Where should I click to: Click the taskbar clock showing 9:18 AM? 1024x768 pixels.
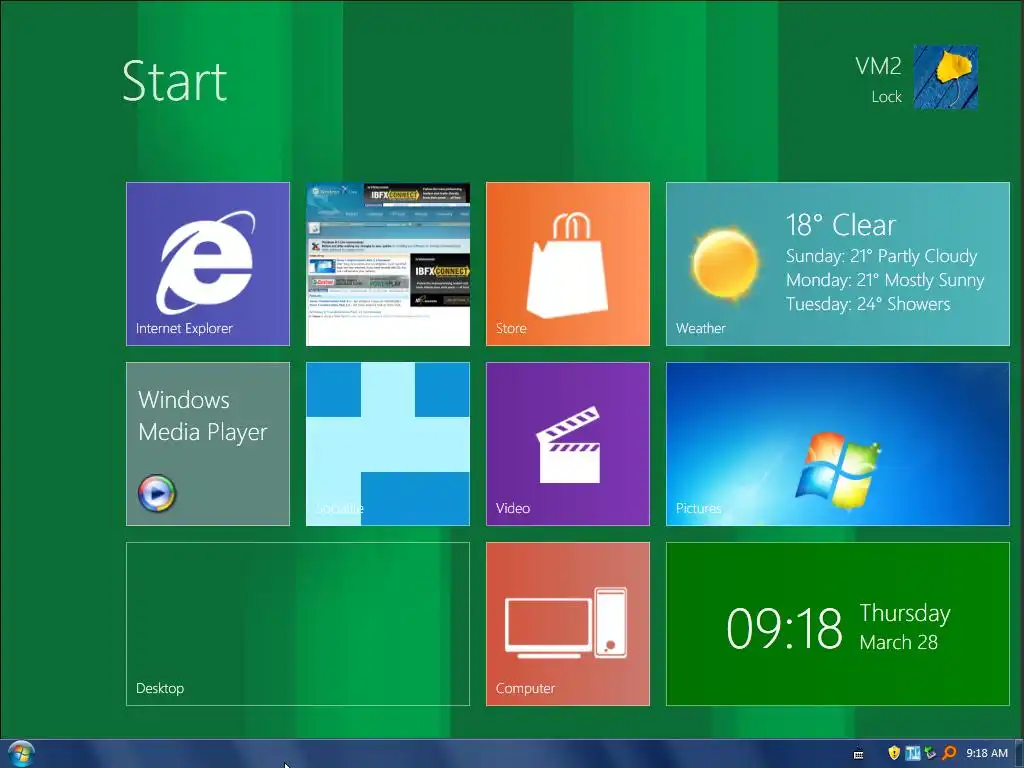[987, 753]
